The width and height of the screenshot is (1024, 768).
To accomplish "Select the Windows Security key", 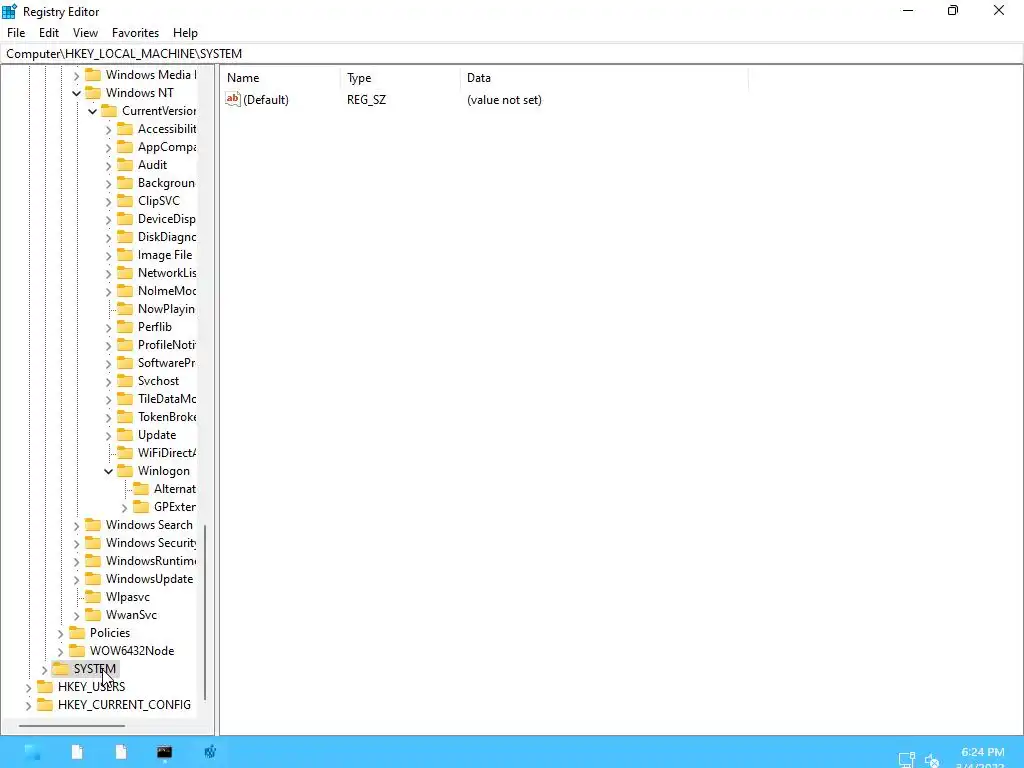I will 151,543.
